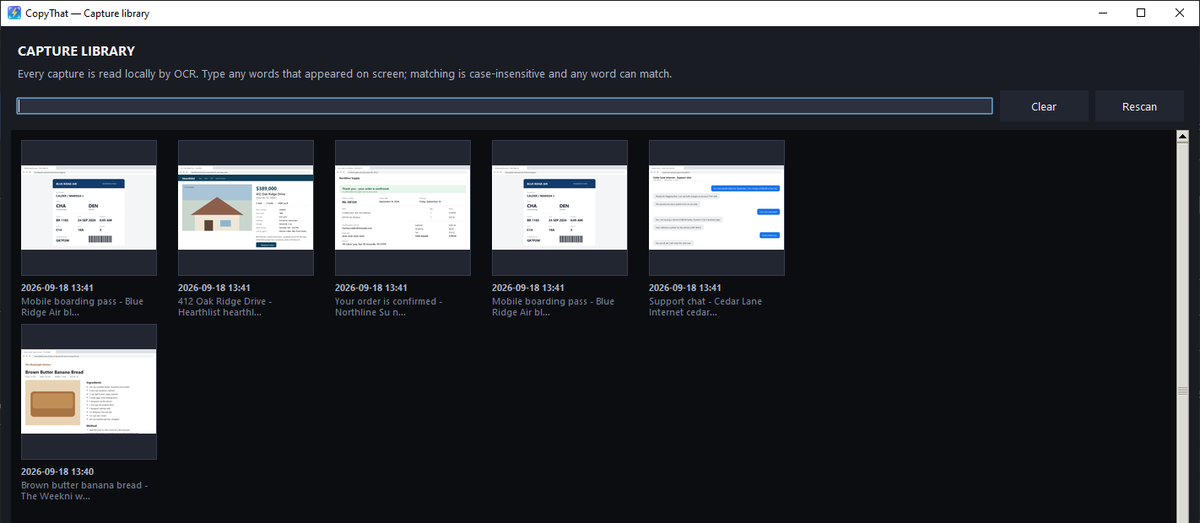
Task: Select caption "Your order is confirmed - Northline Su n..."
Action: (x=389, y=306)
